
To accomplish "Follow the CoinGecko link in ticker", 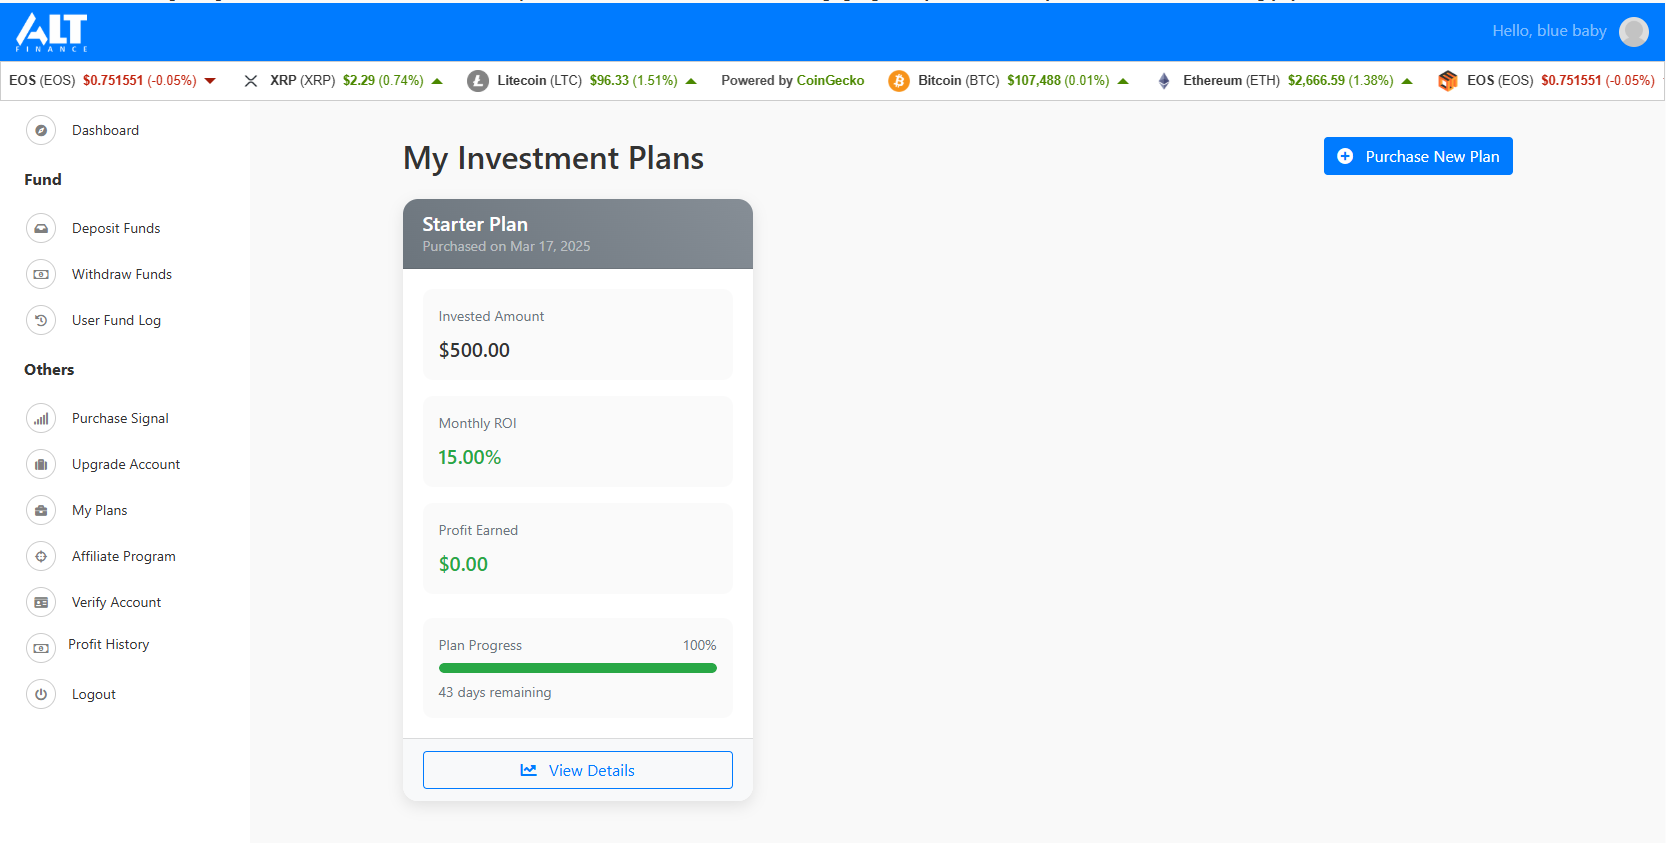I will [x=830, y=80].
